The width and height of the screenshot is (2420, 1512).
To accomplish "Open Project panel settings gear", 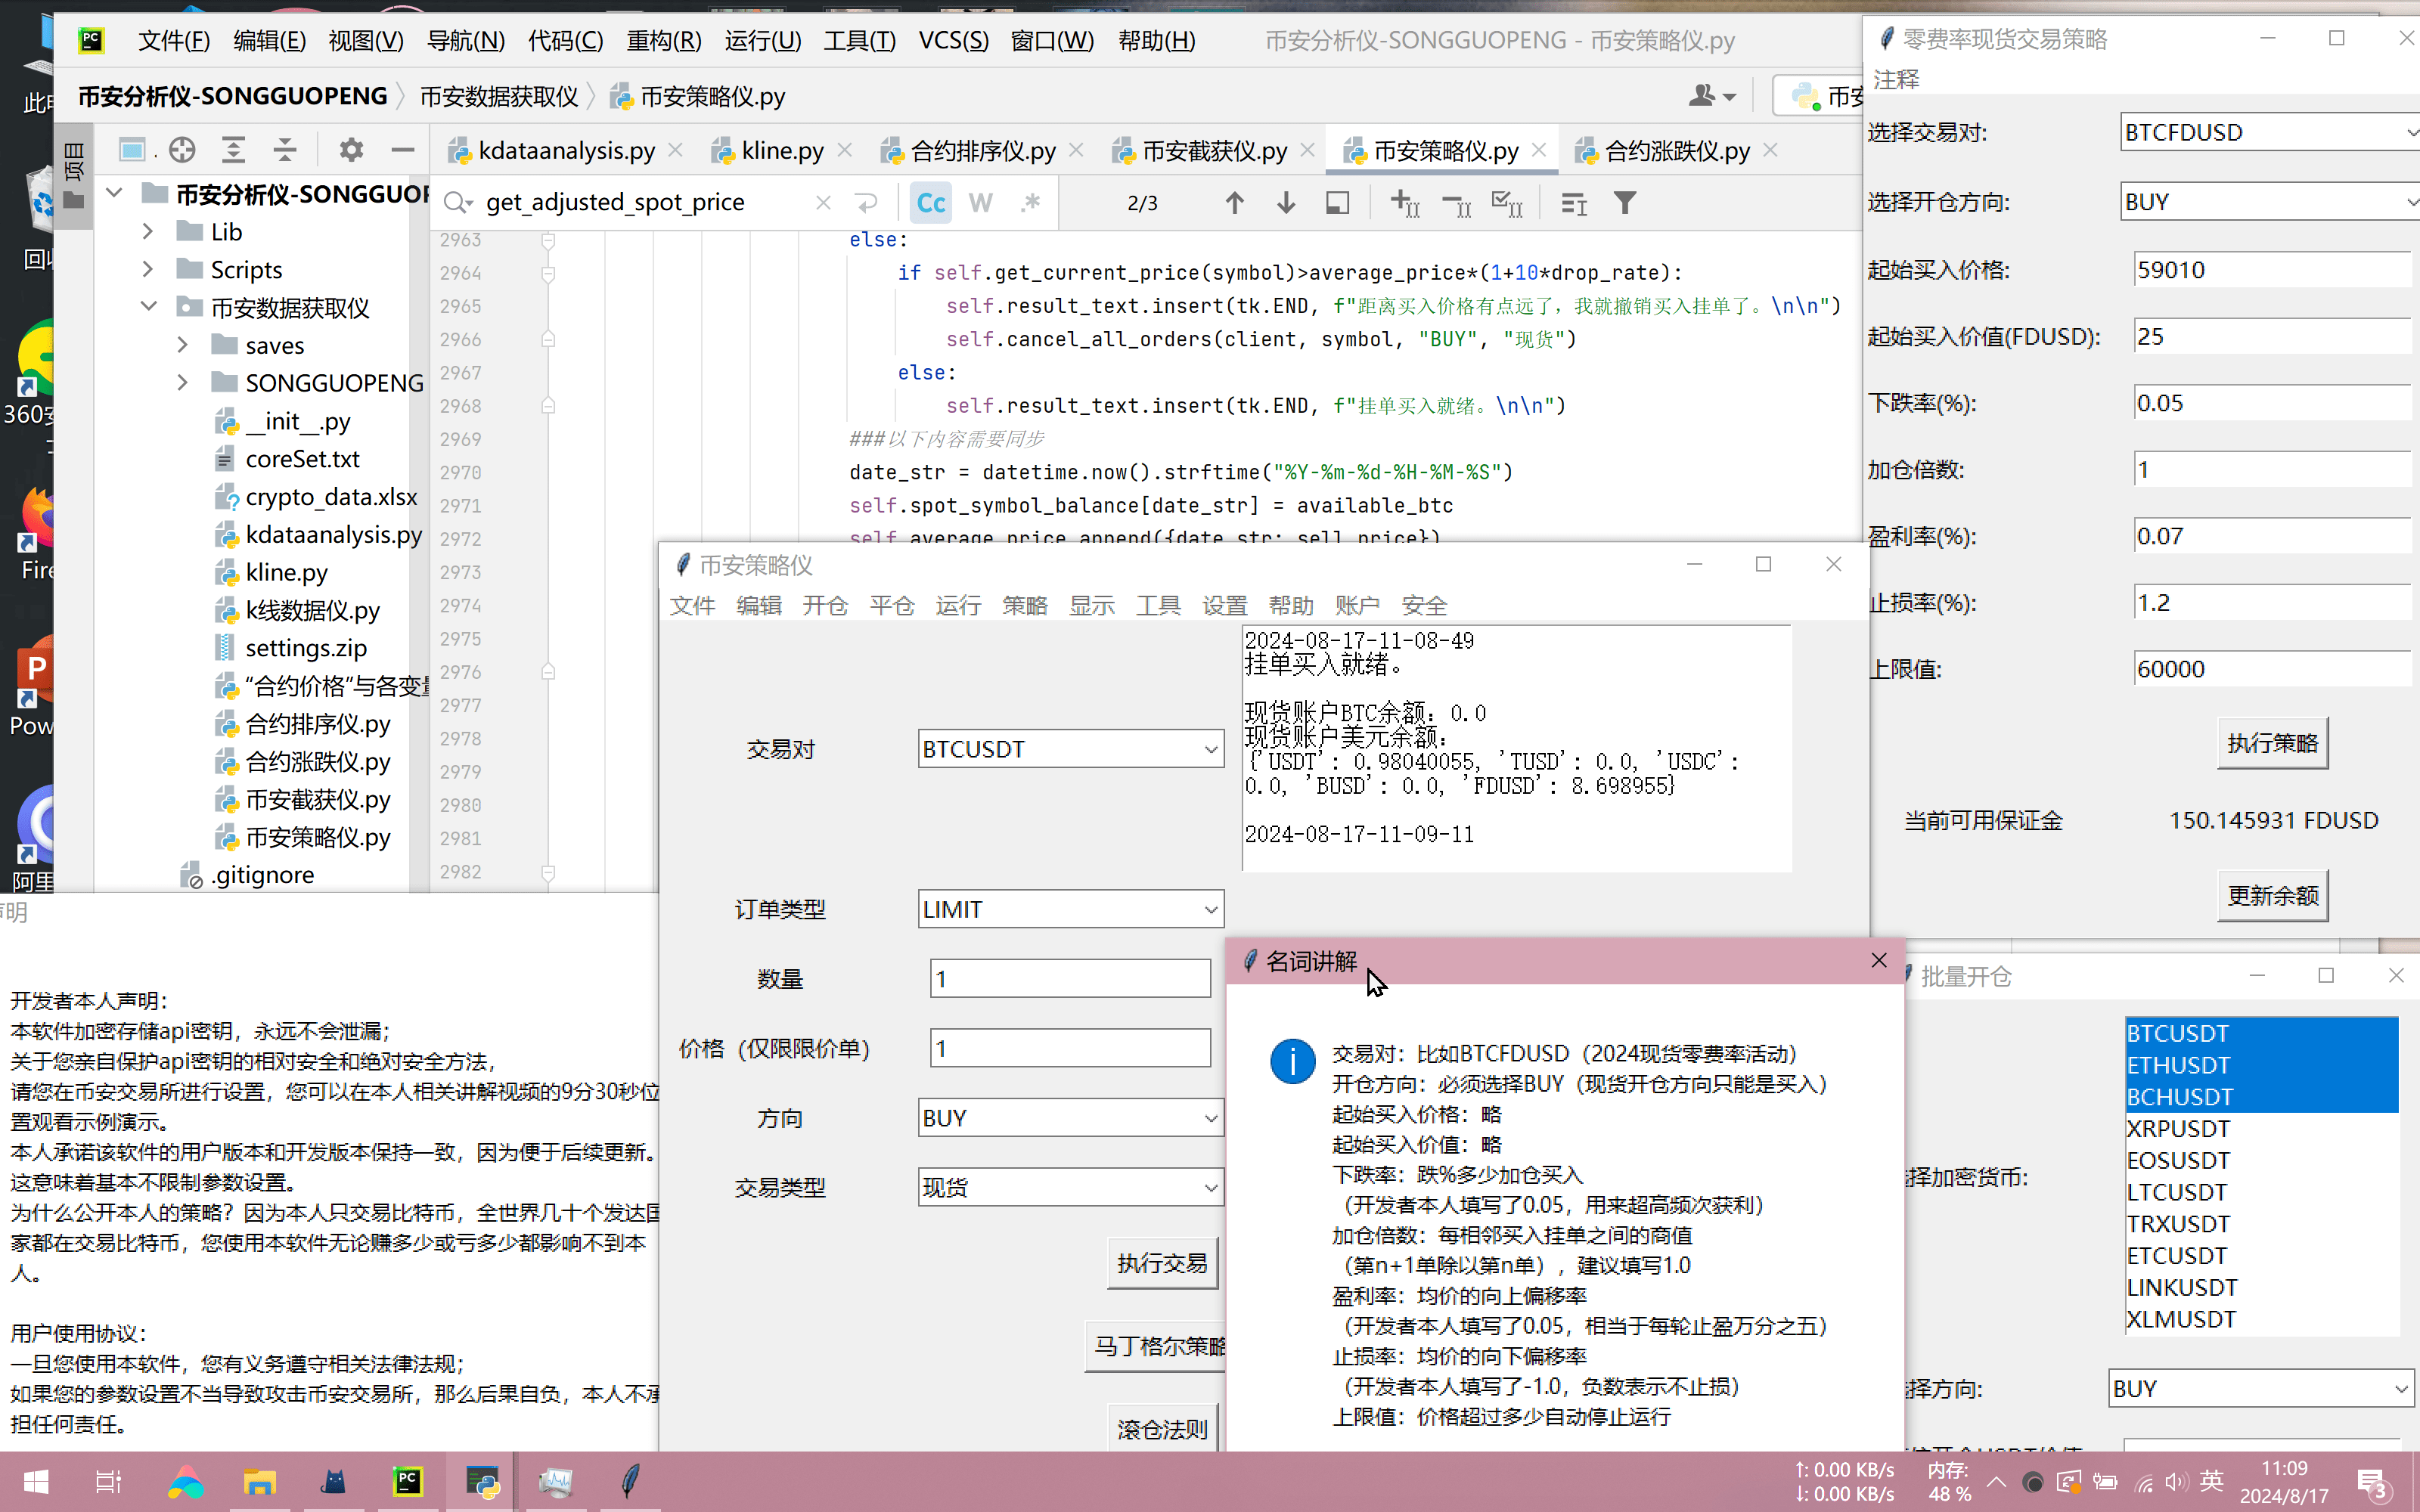I will 351,150.
